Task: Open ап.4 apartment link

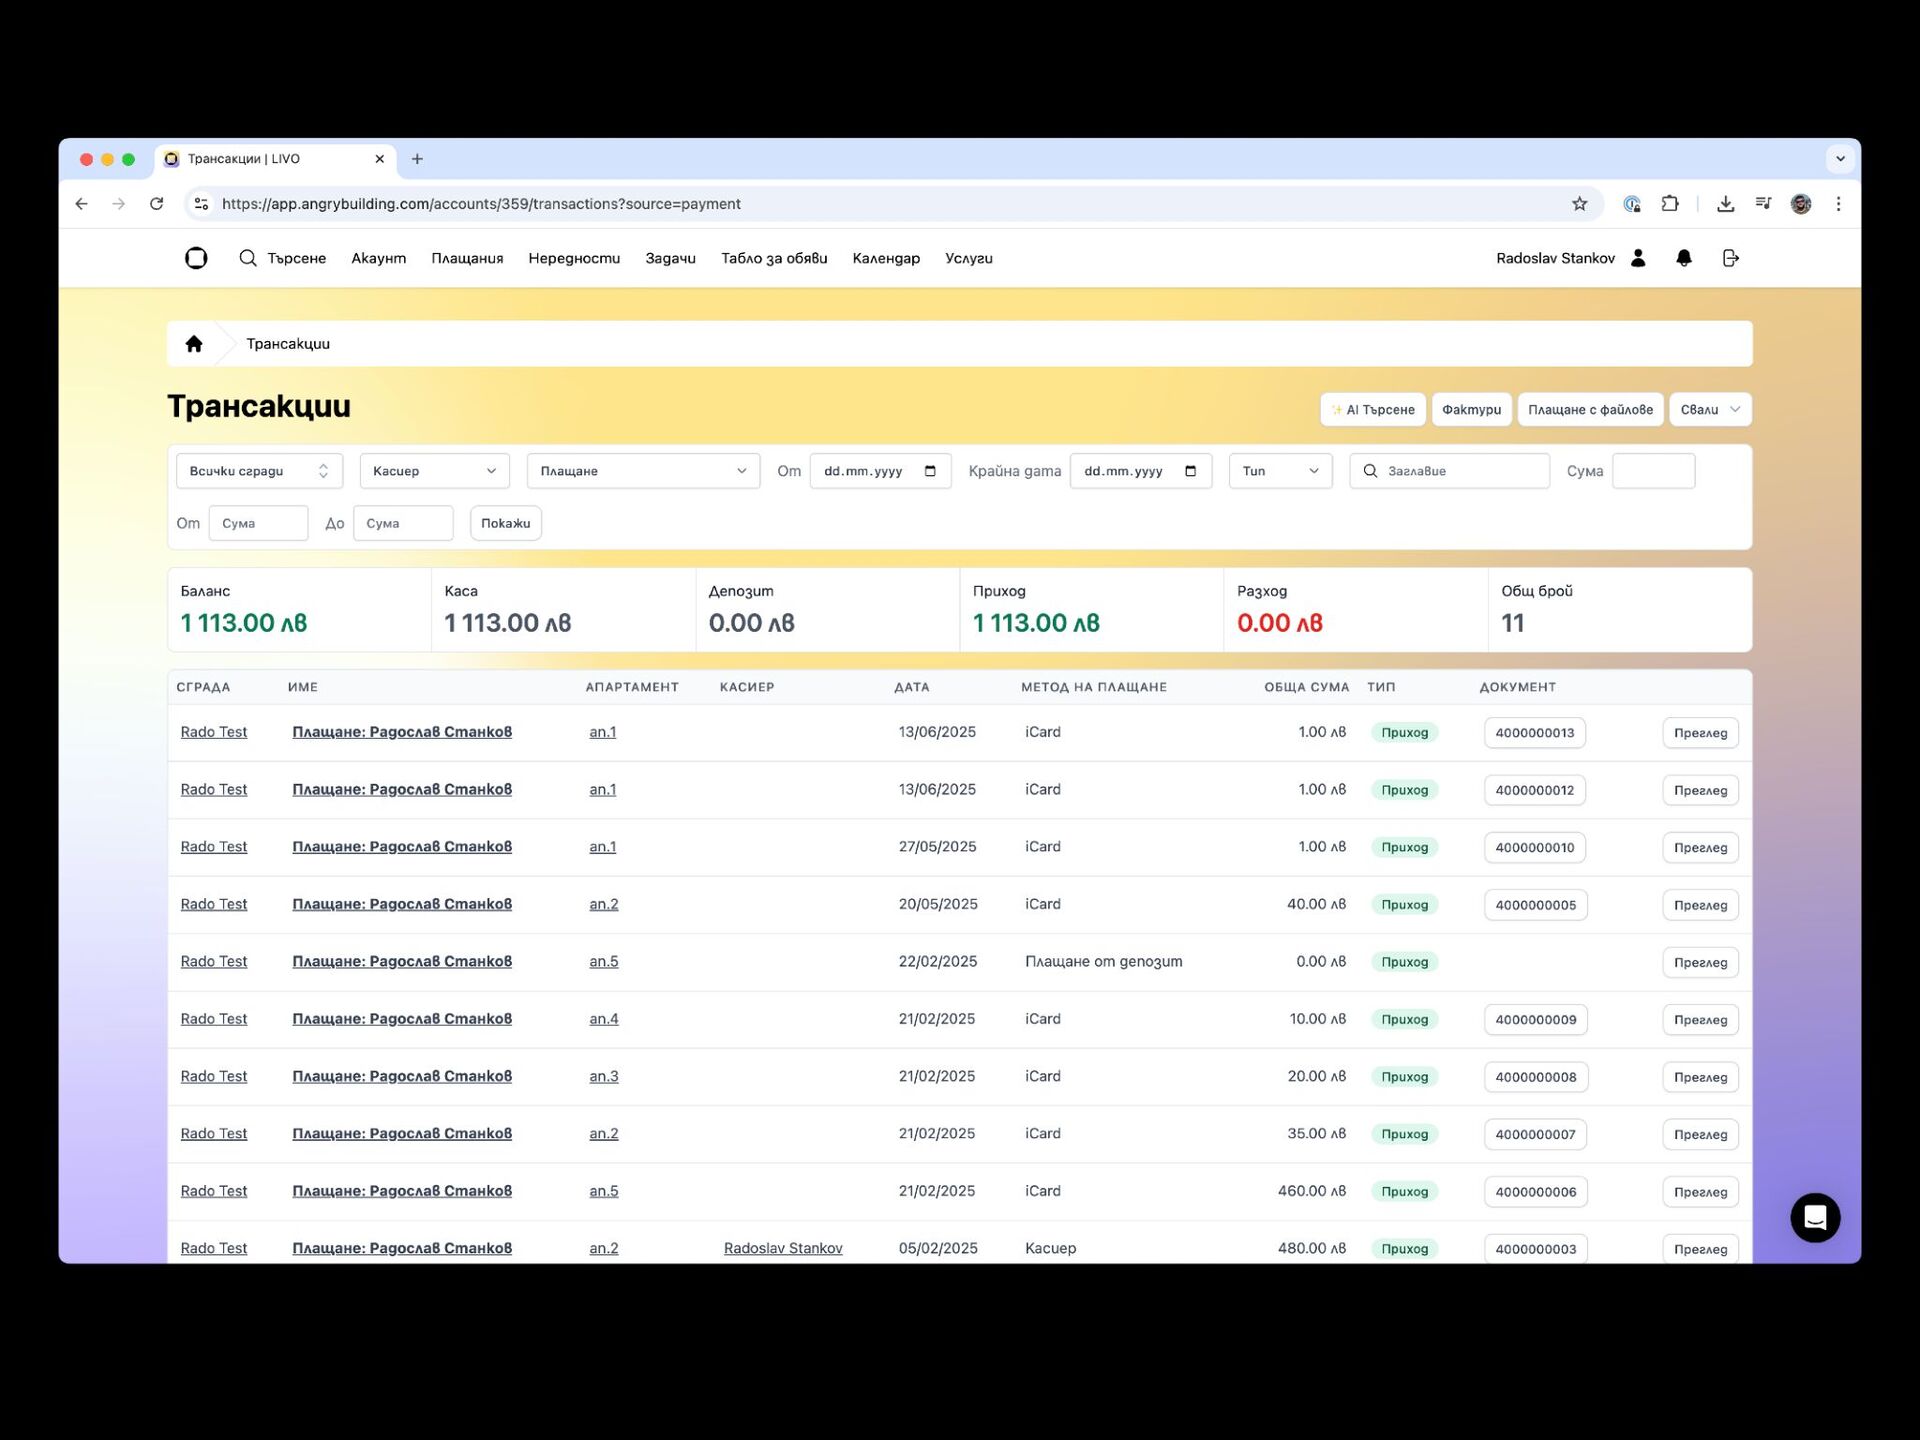Action: tap(604, 1019)
